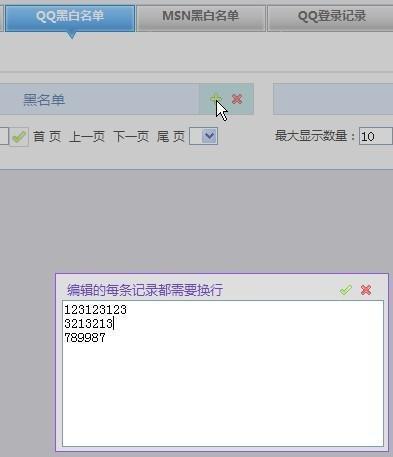The image size is (393, 457).
Task: Cancel the edit dialog with red X
Action: coord(366,290)
